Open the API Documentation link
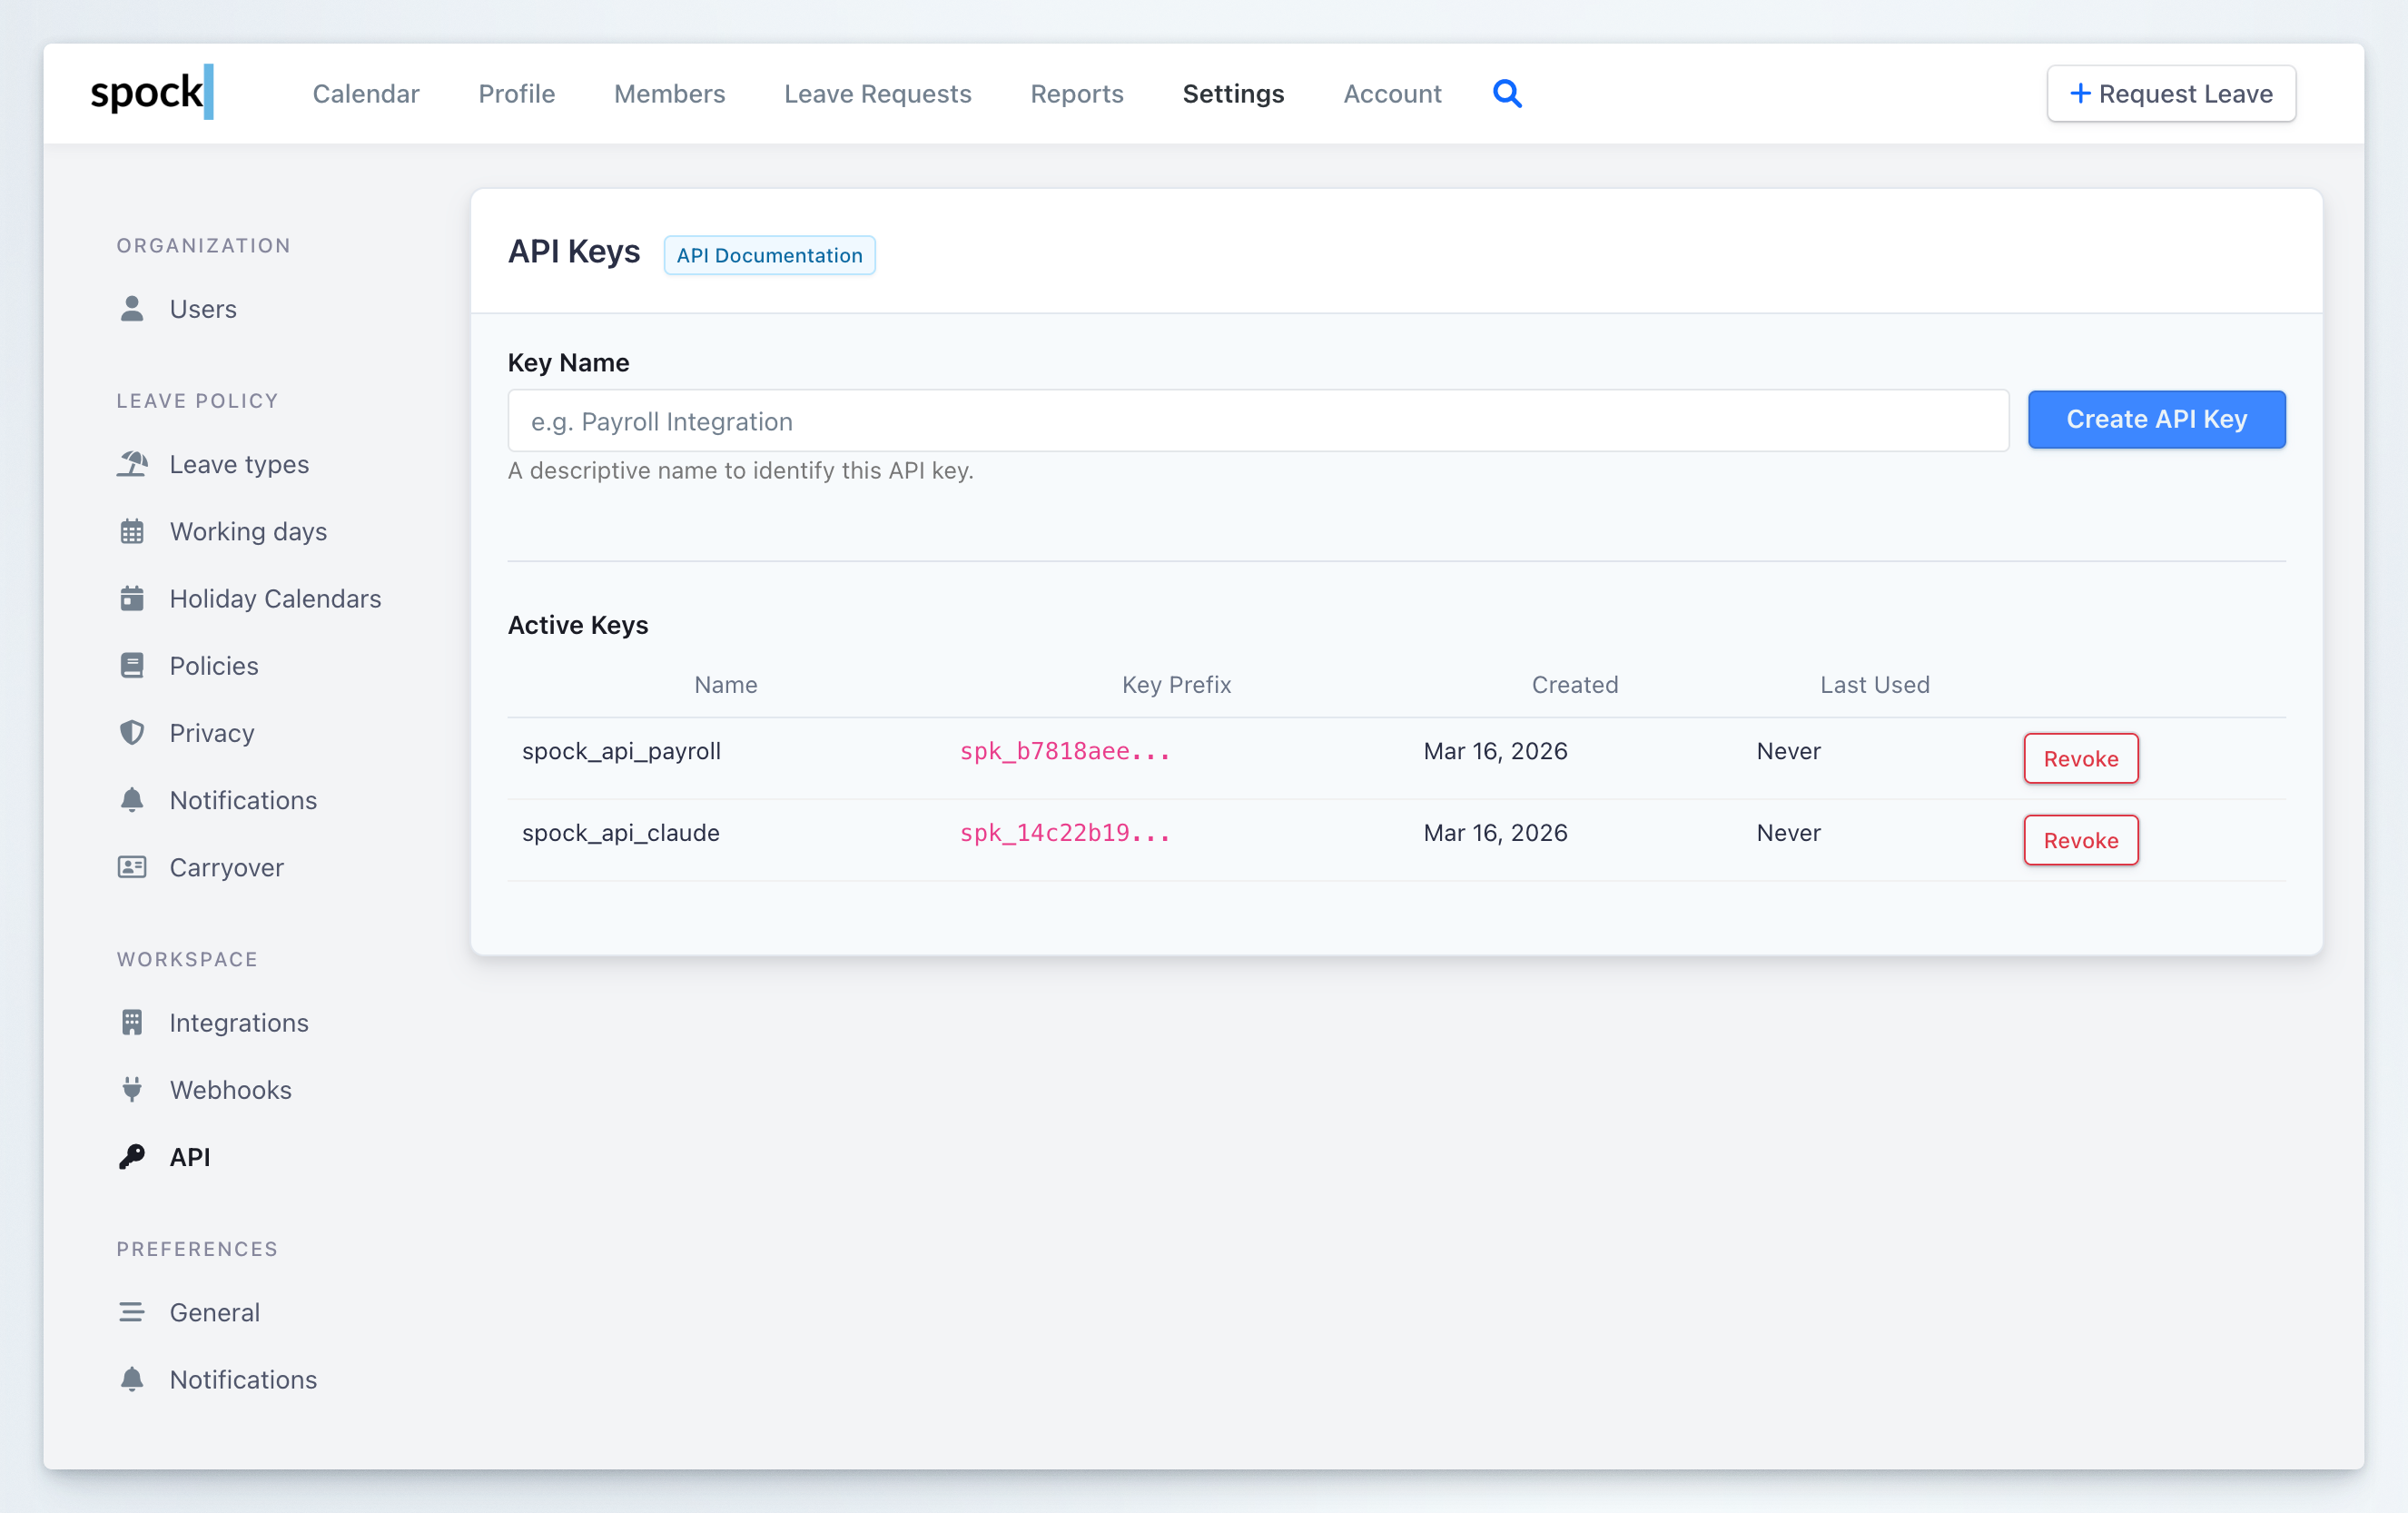Viewport: 2408px width, 1513px height. pyautogui.click(x=769, y=255)
